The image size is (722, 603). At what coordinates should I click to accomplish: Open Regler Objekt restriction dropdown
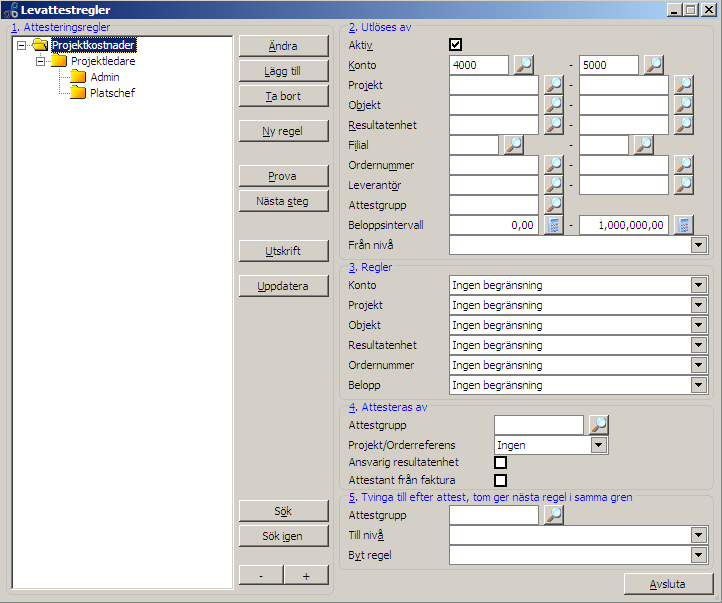699,325
